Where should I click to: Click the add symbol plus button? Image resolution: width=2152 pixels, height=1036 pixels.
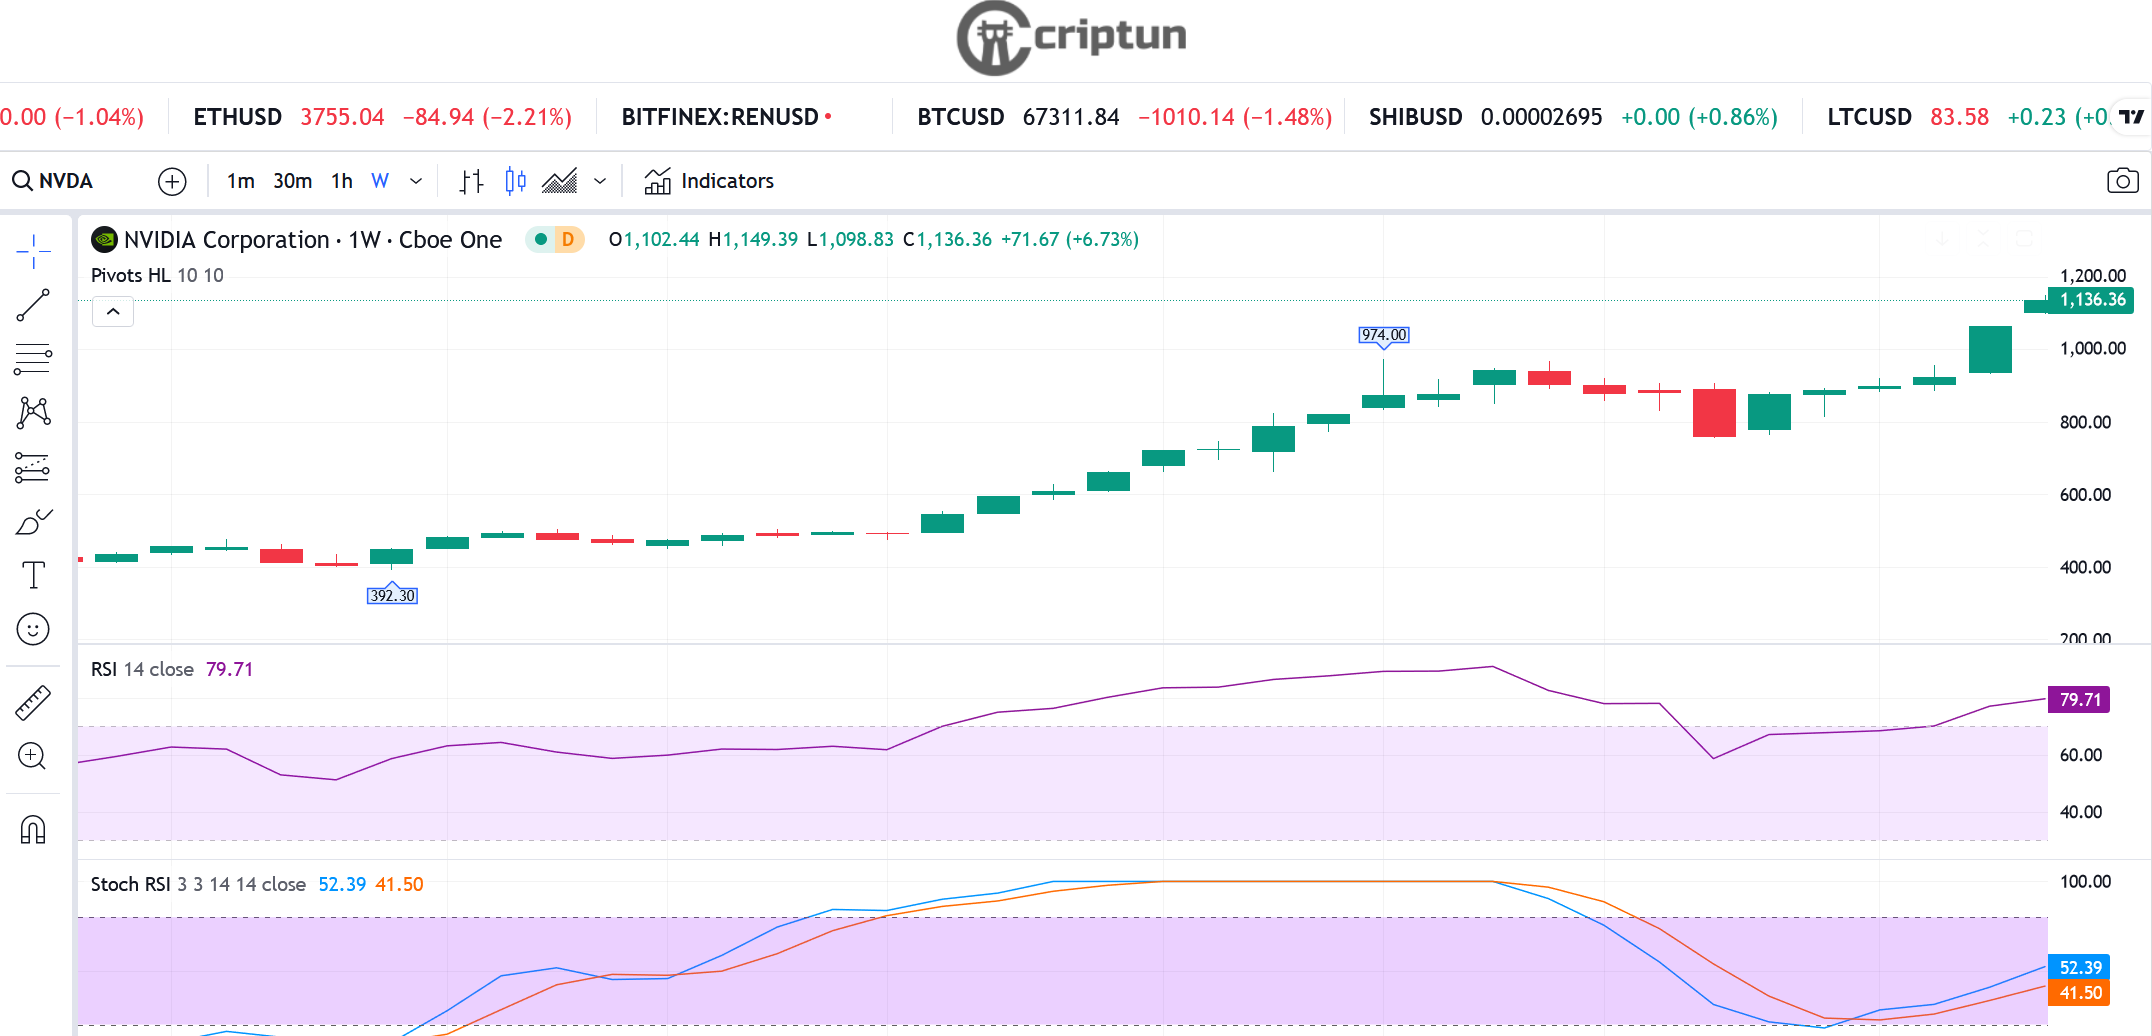point(172,181)
